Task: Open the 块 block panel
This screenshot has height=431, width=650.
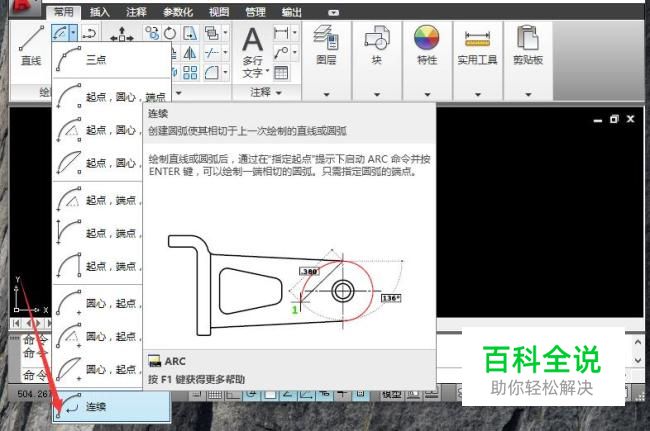Action: click(x=376, y=45)
